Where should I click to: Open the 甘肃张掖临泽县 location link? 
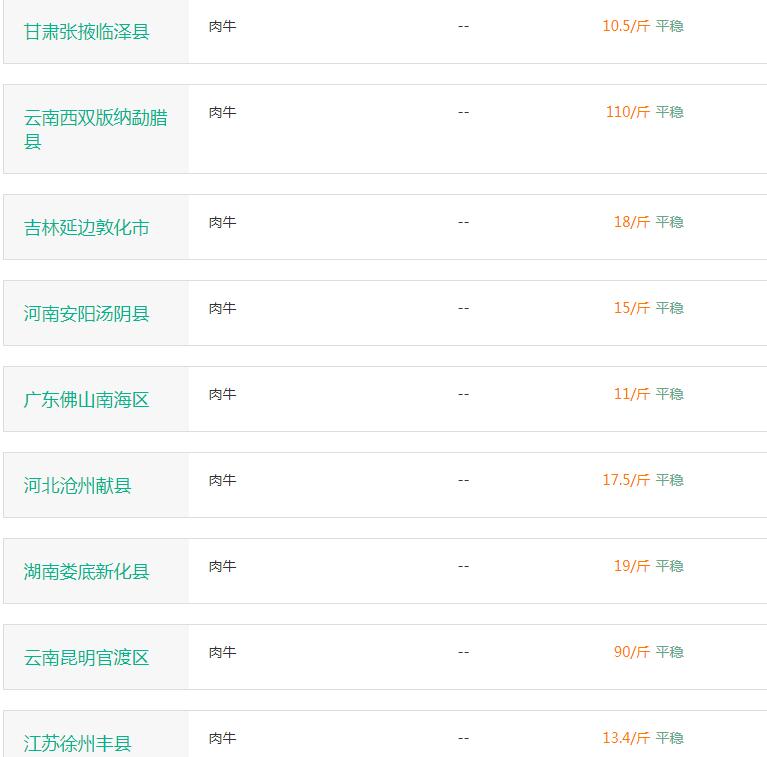(87, 32)
